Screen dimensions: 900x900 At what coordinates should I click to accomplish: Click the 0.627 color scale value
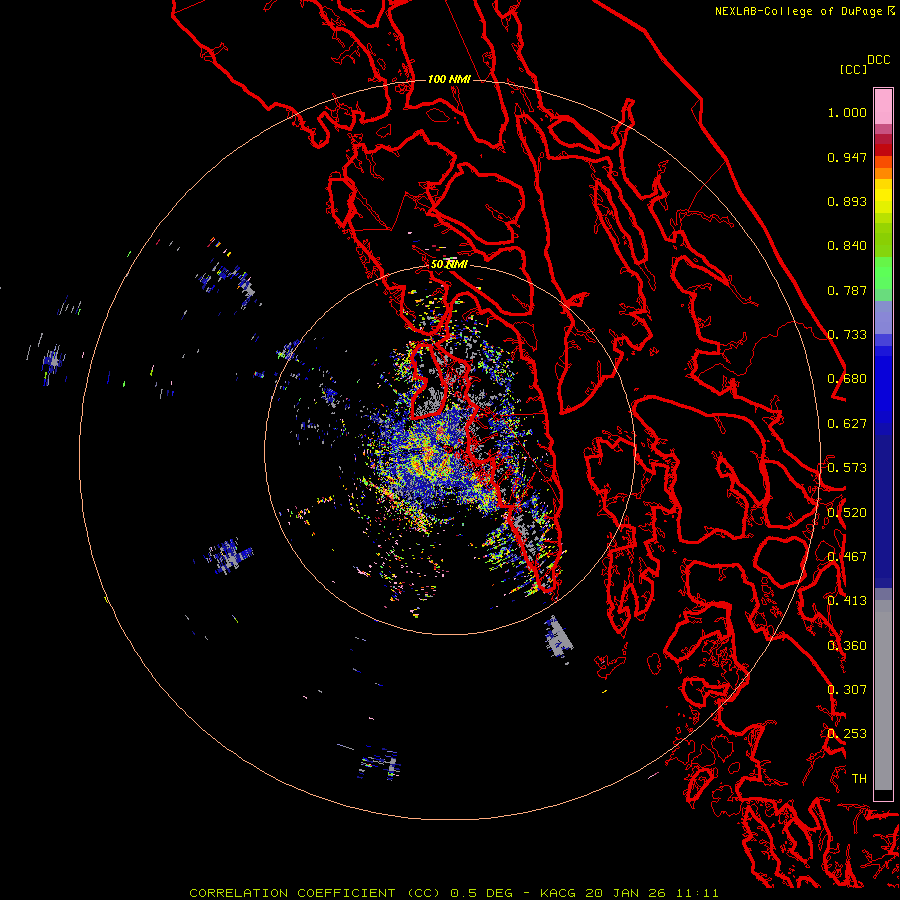(847, 424)
